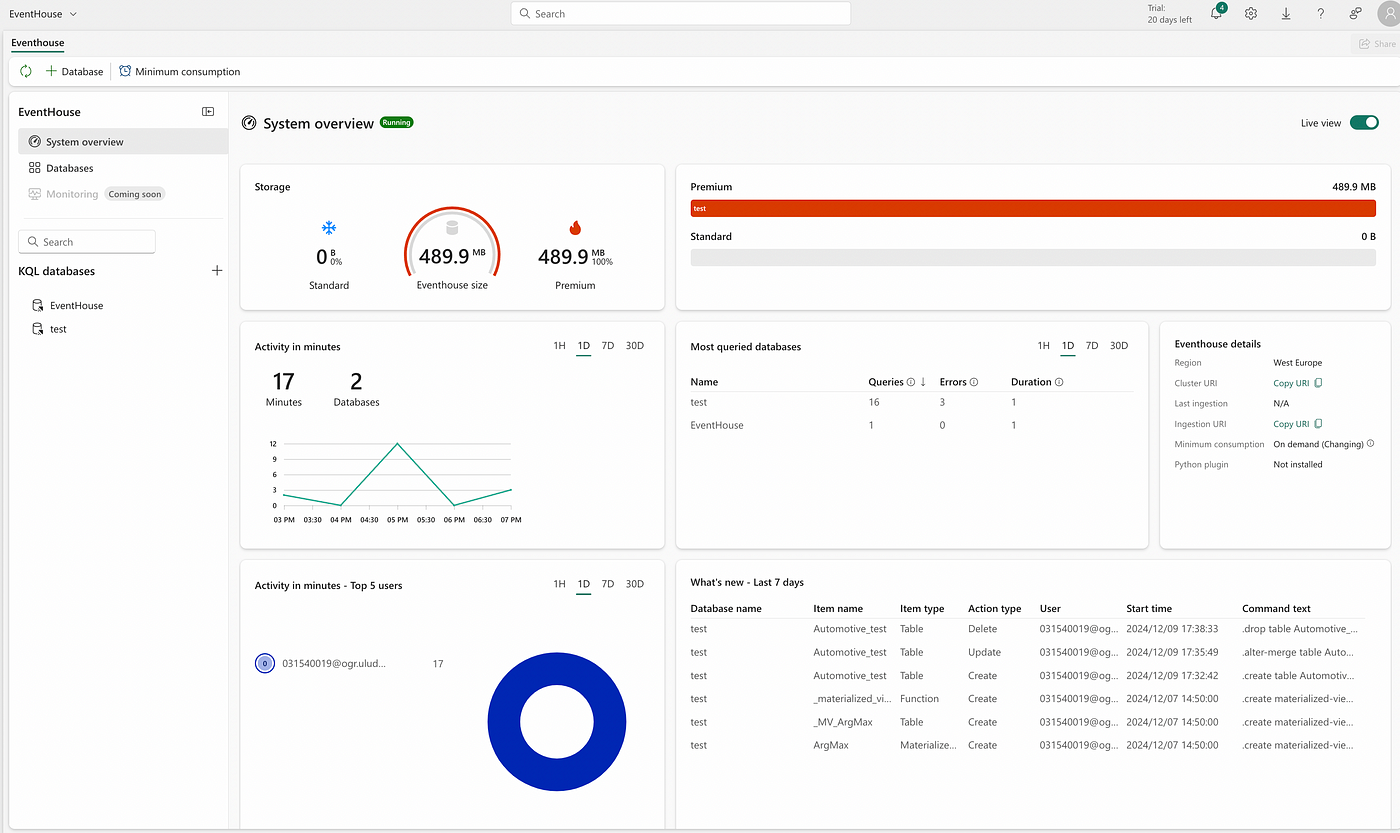Click the Action type column header
The height and width of the screenshot is (833, 1400).
pyautogui.click(x=994, y=608)
